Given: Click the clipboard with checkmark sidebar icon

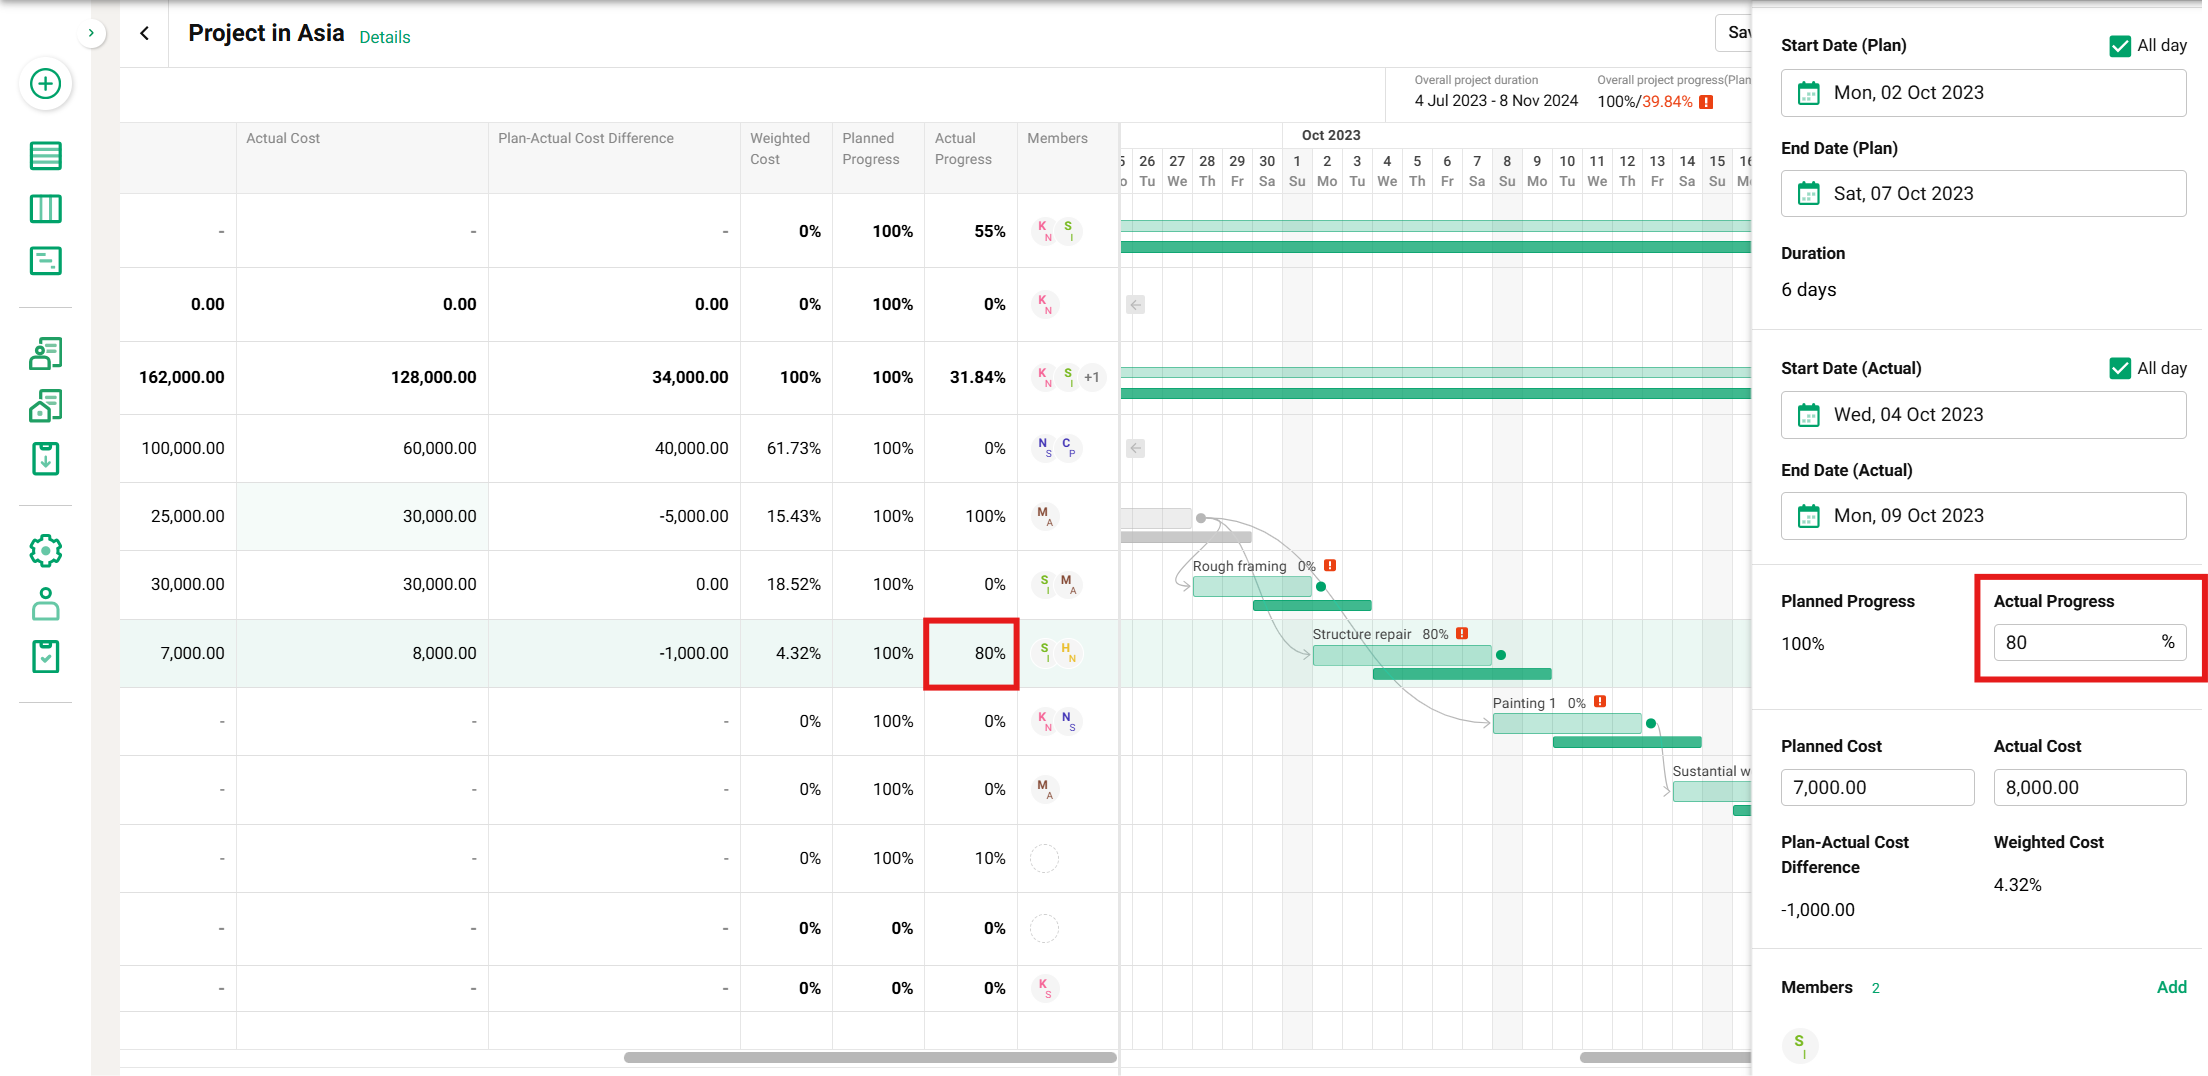Looking at the screenshot, I should (45, 657).
